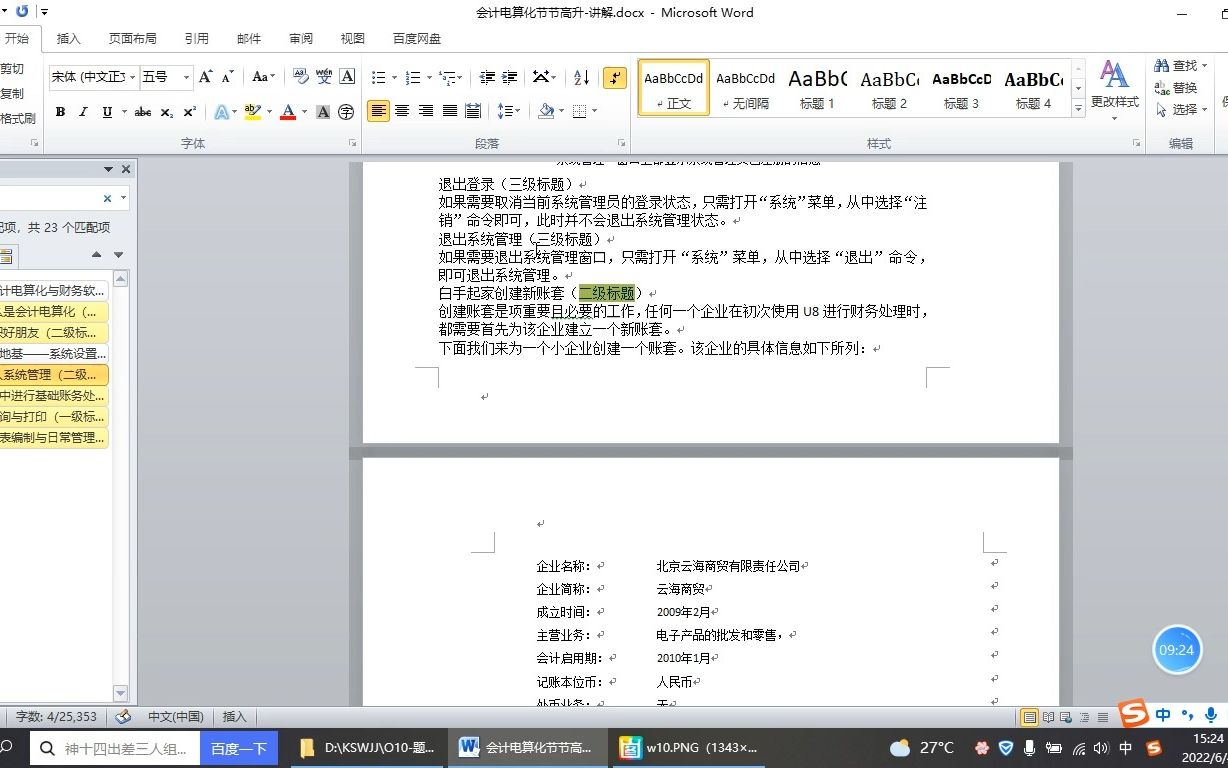Apply italic formatting
1228x768 pixels.
coord(84,112)
